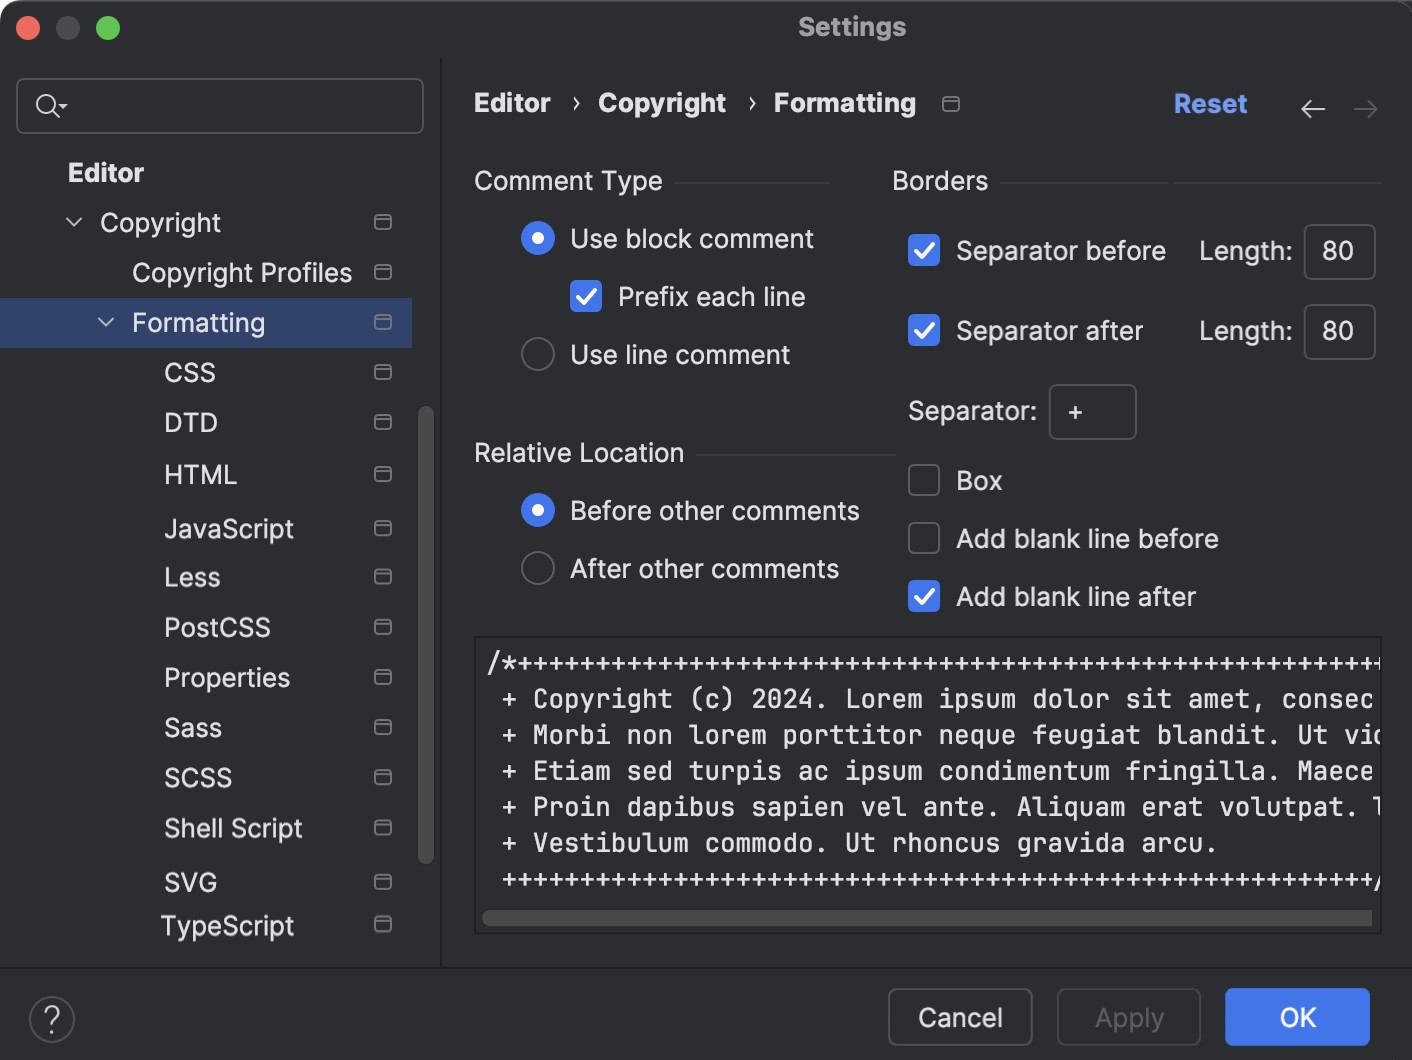1412x1060 pixels.
Task: Click the Reset link
Action: (x=1210, y=103)
